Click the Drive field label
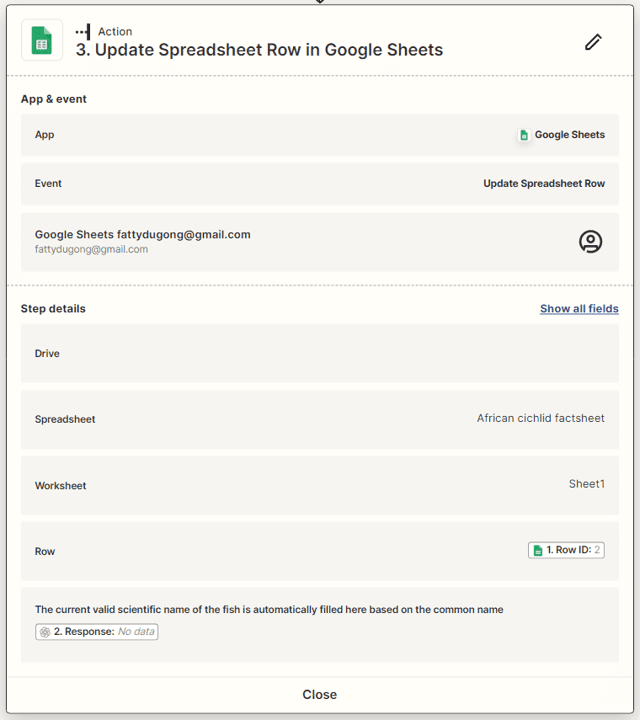640x720 pixels. (47, 354)
